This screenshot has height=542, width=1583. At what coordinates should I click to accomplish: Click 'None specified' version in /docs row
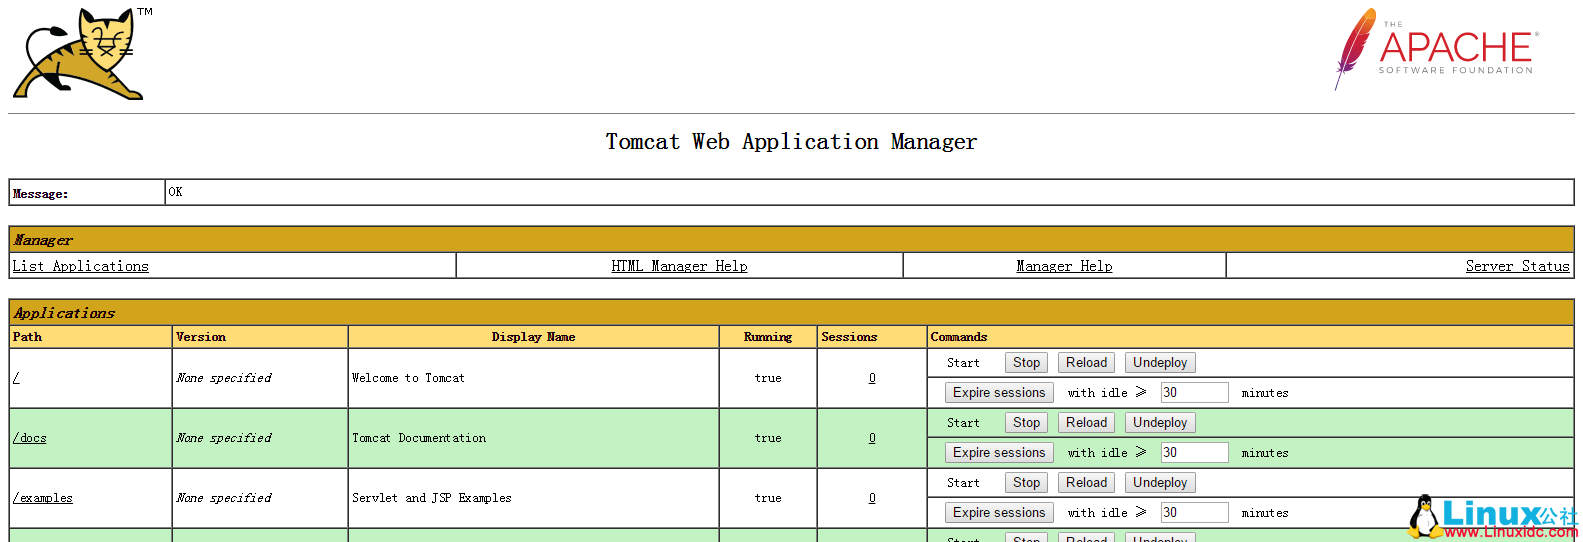click(x=224, y=438)
